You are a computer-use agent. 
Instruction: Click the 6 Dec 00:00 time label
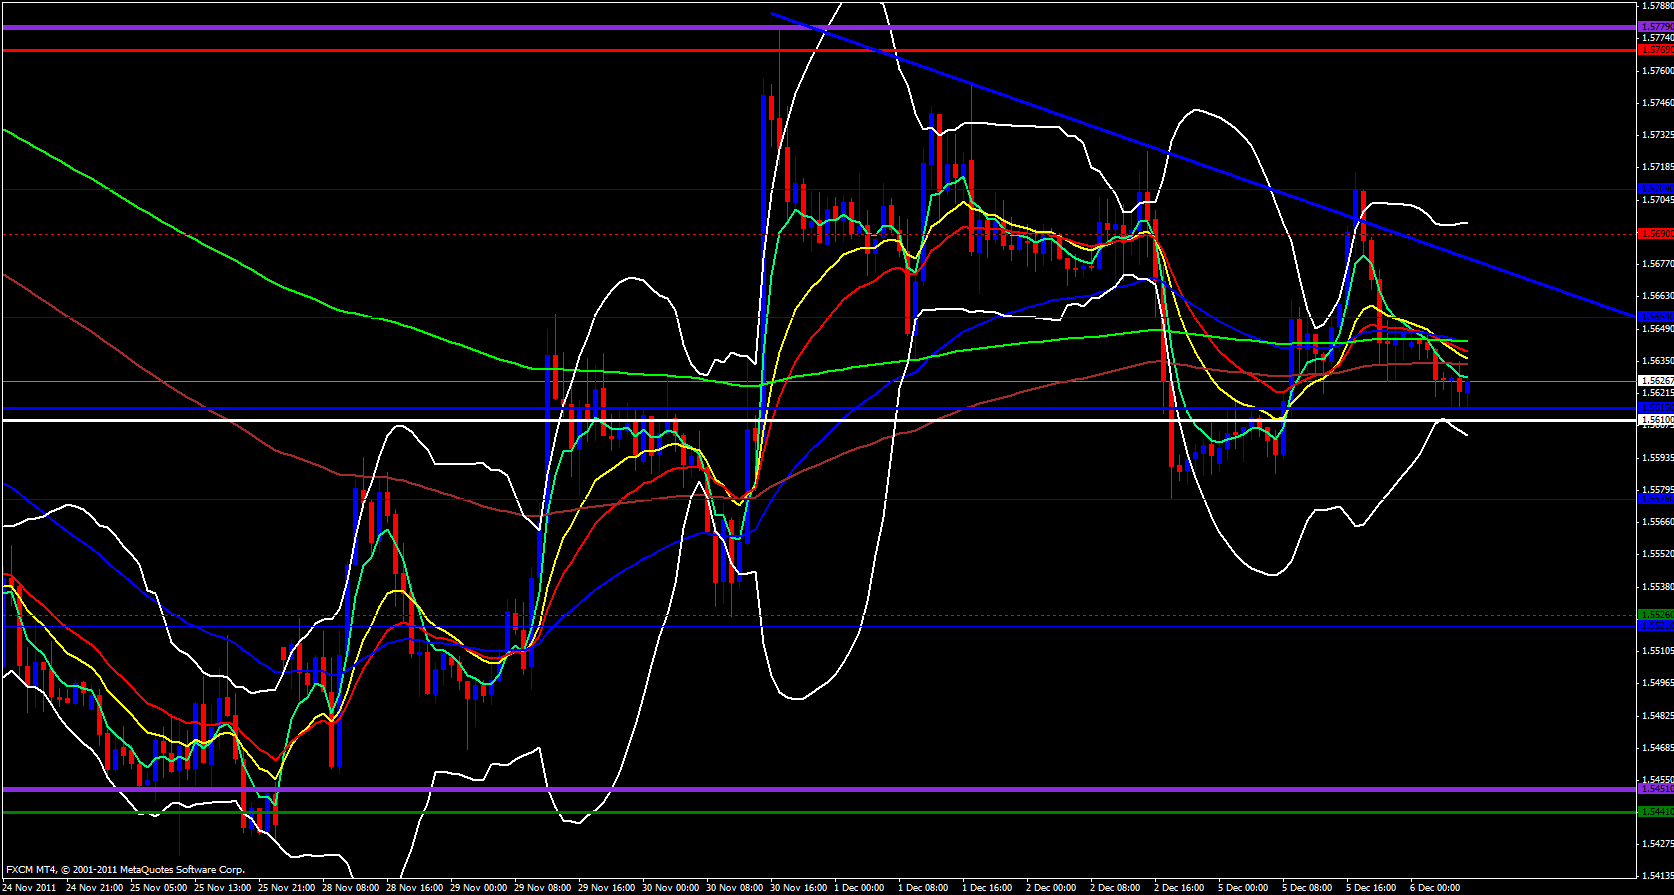pyautogui.click(x=1435, y=887)
